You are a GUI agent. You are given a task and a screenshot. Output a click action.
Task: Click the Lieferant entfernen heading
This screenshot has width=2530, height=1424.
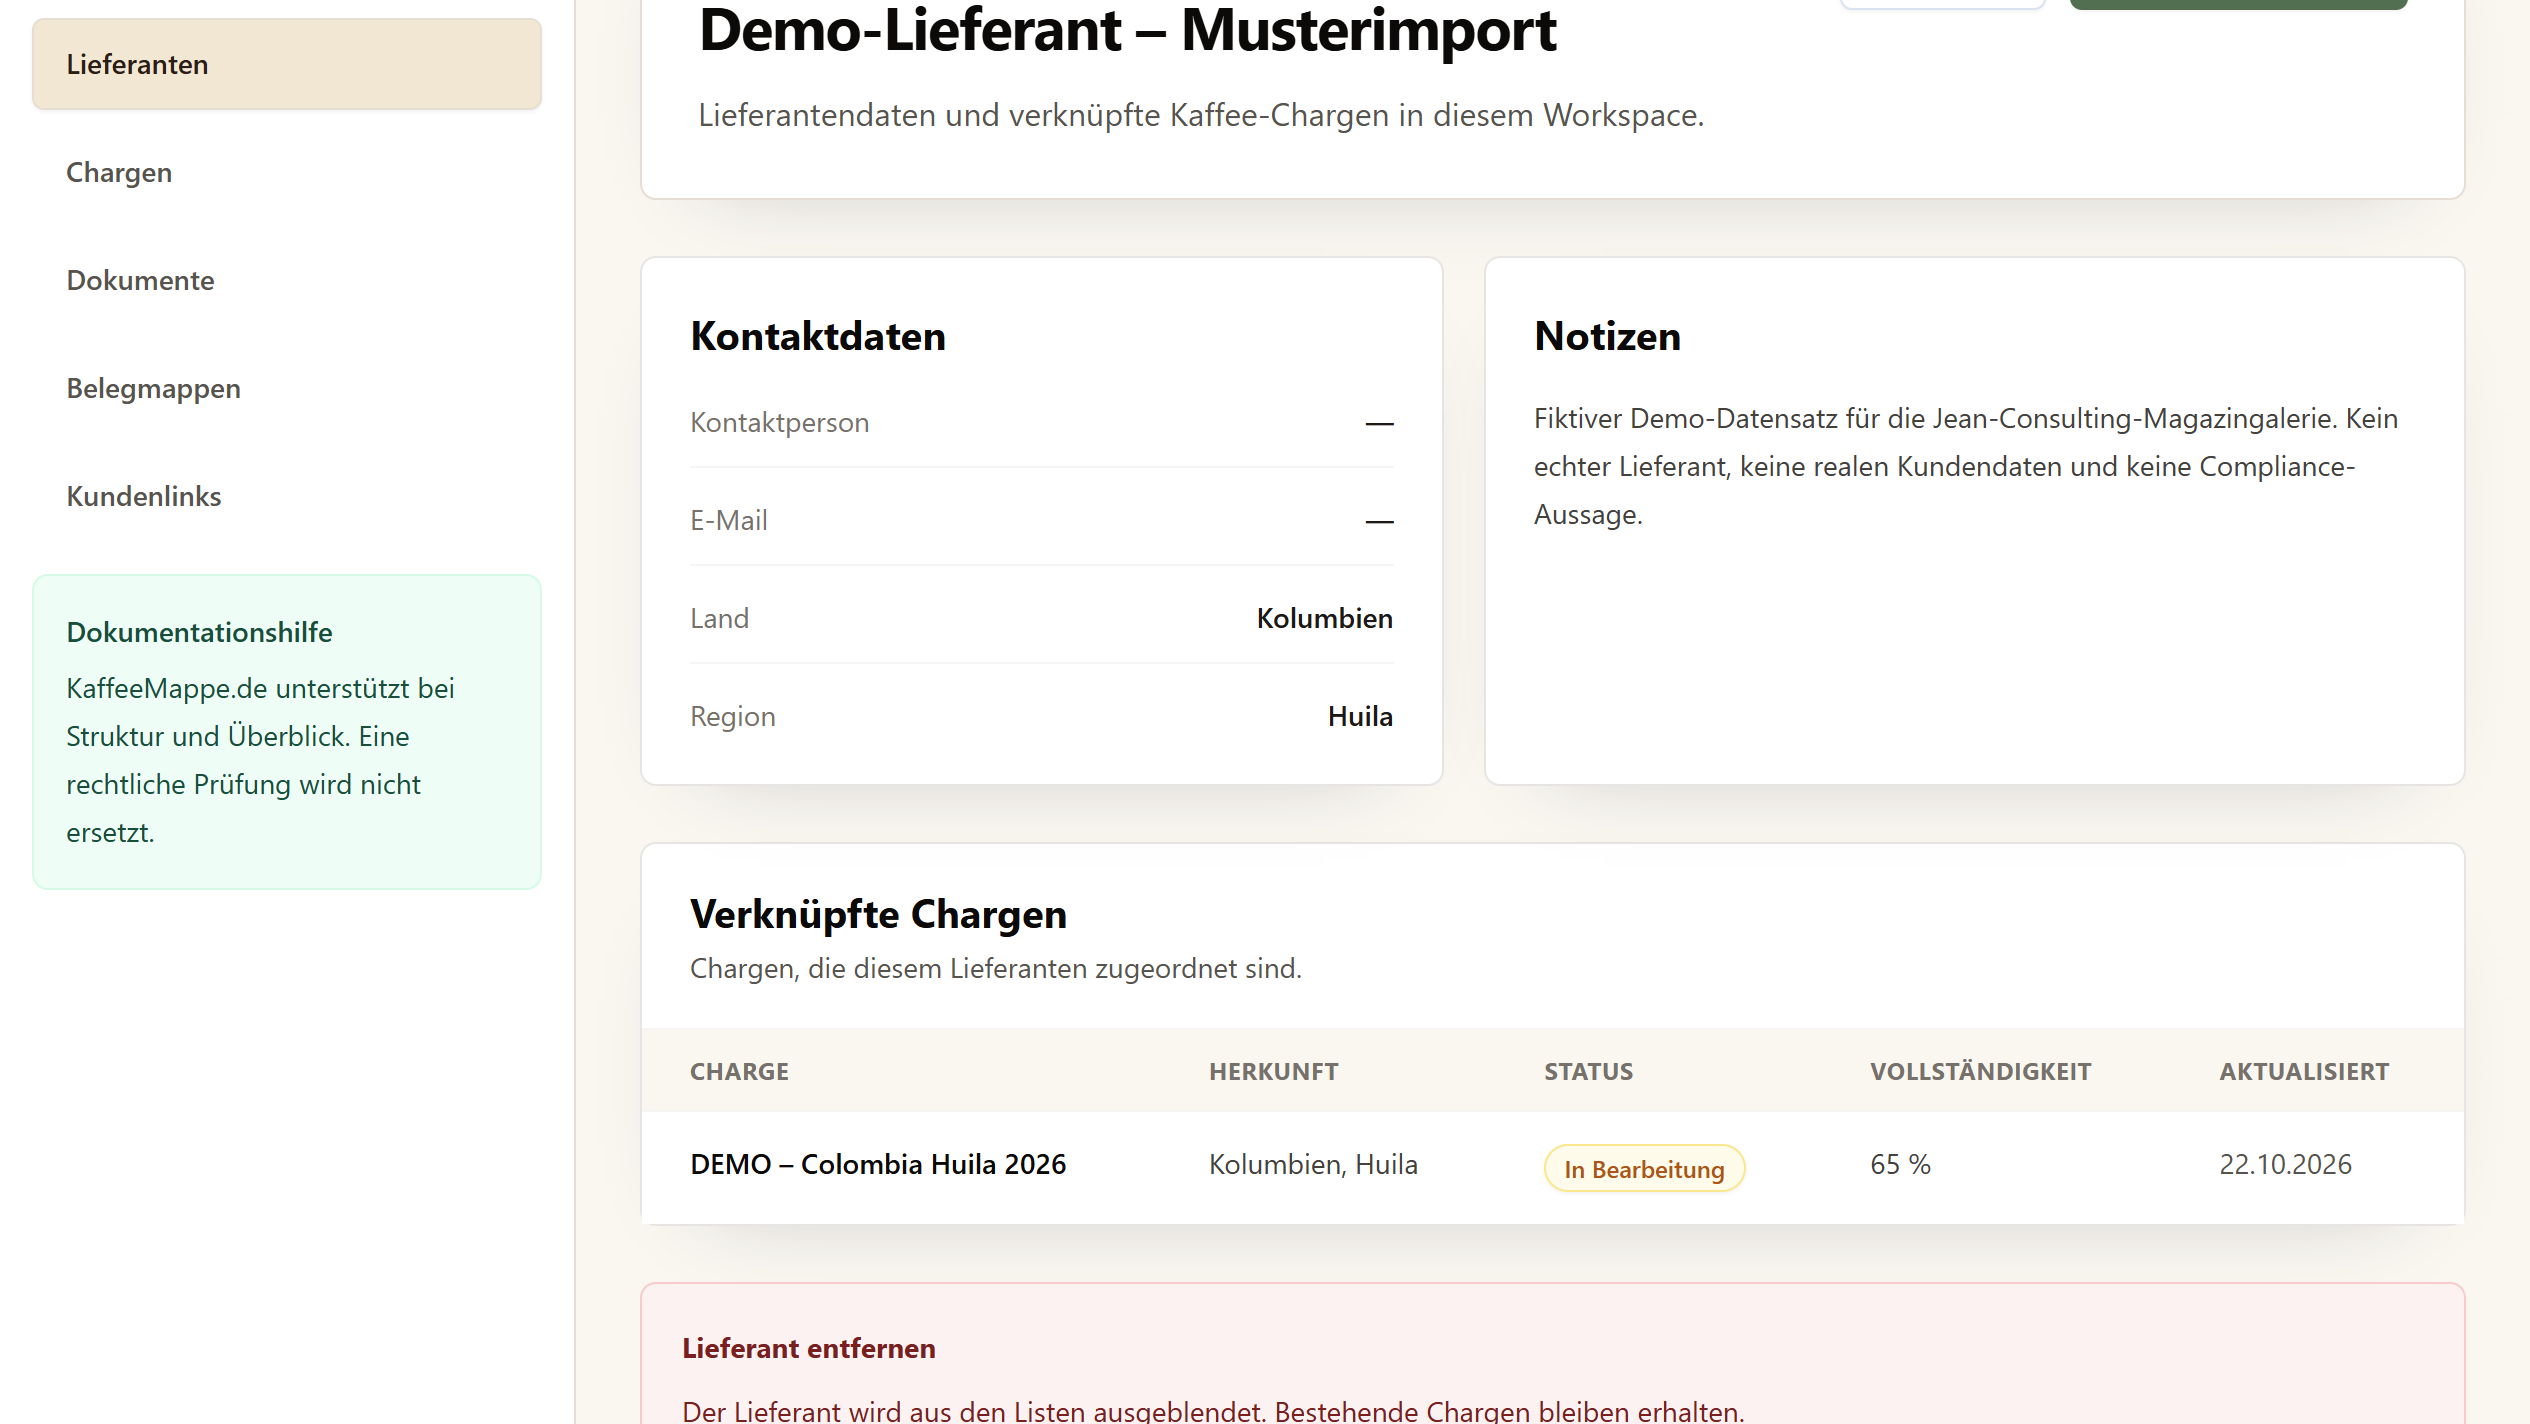click(808, 1348)
